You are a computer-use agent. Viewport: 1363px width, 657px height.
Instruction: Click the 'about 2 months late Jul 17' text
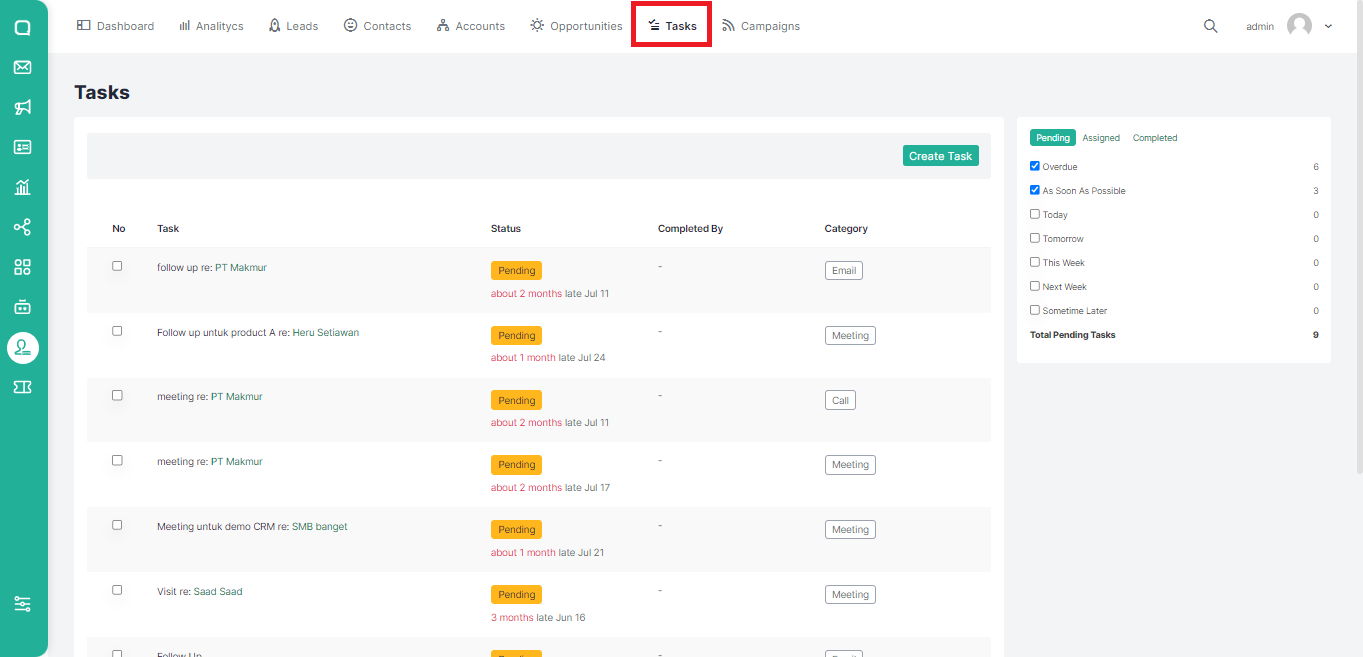tap(550, 488)
